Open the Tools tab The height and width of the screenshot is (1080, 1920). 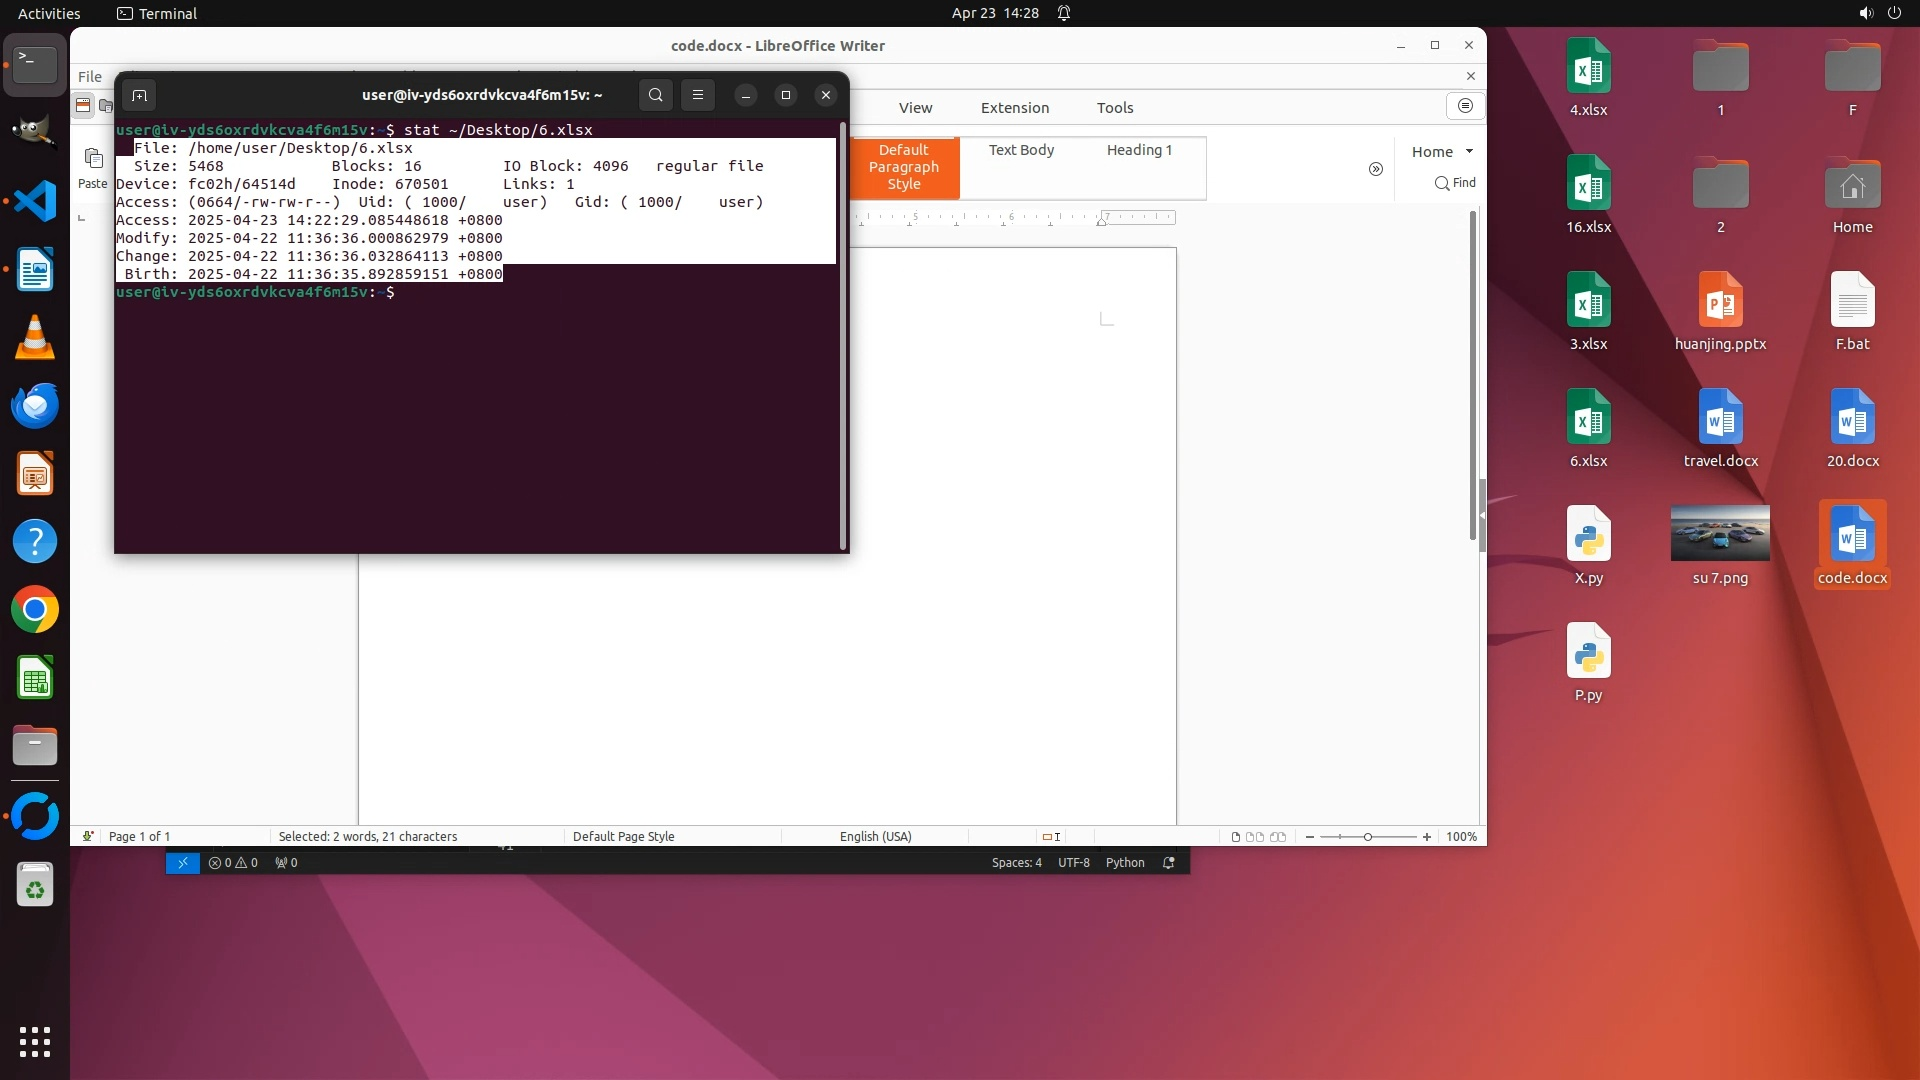coord(1114,108)
